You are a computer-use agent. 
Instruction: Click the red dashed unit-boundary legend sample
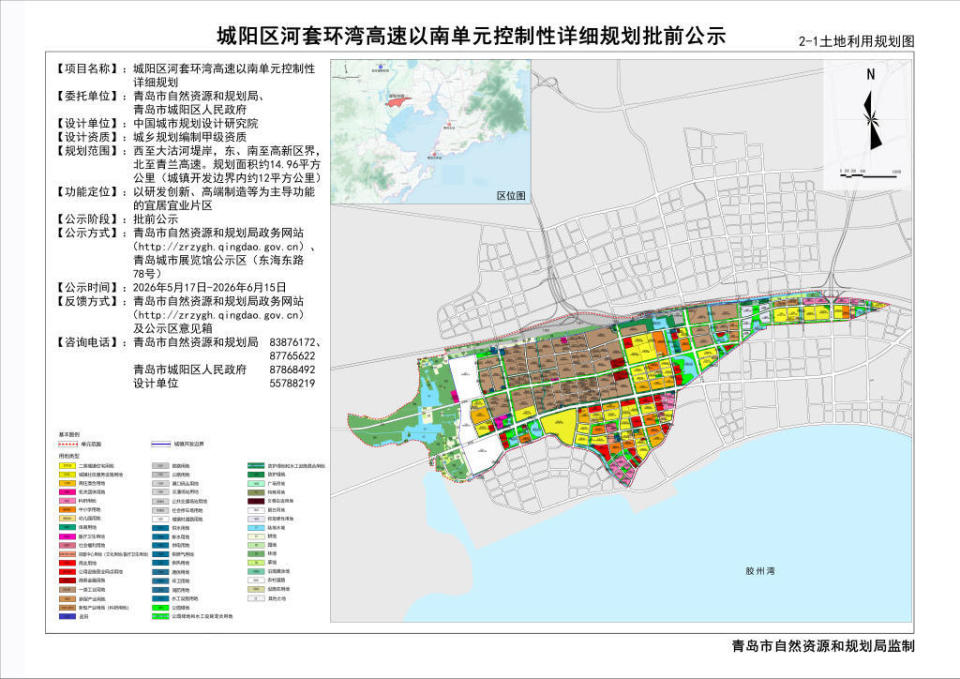[x=68, y=444]
